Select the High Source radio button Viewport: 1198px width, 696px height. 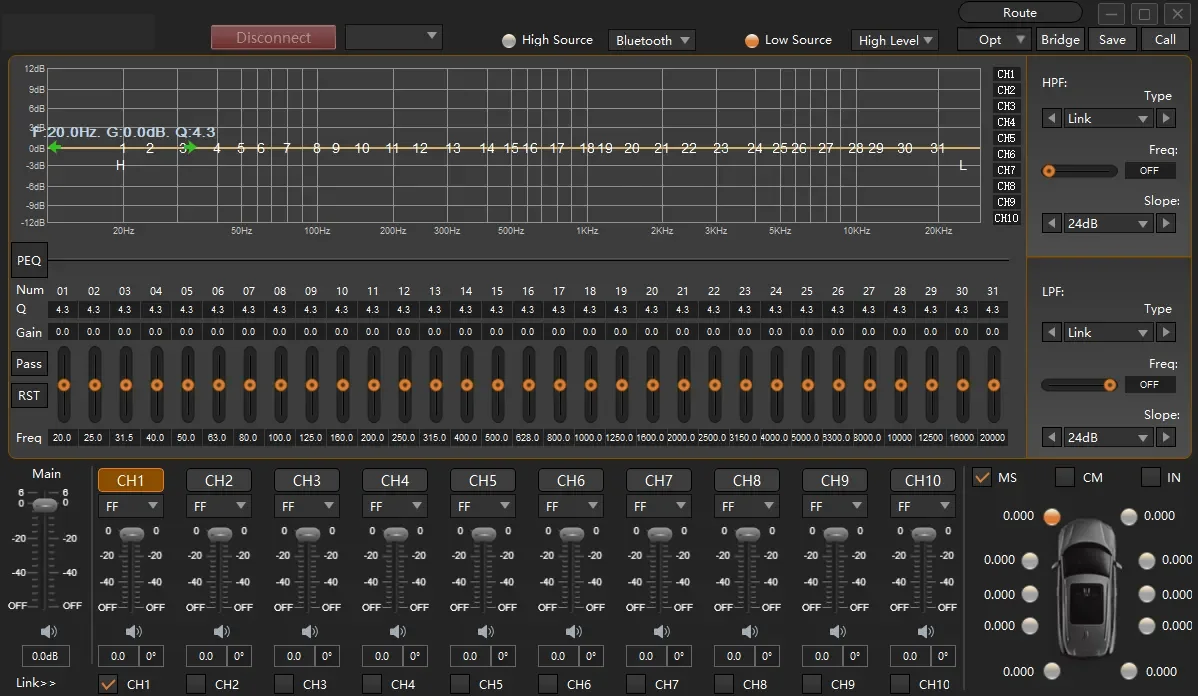click(x=509, y=40)
